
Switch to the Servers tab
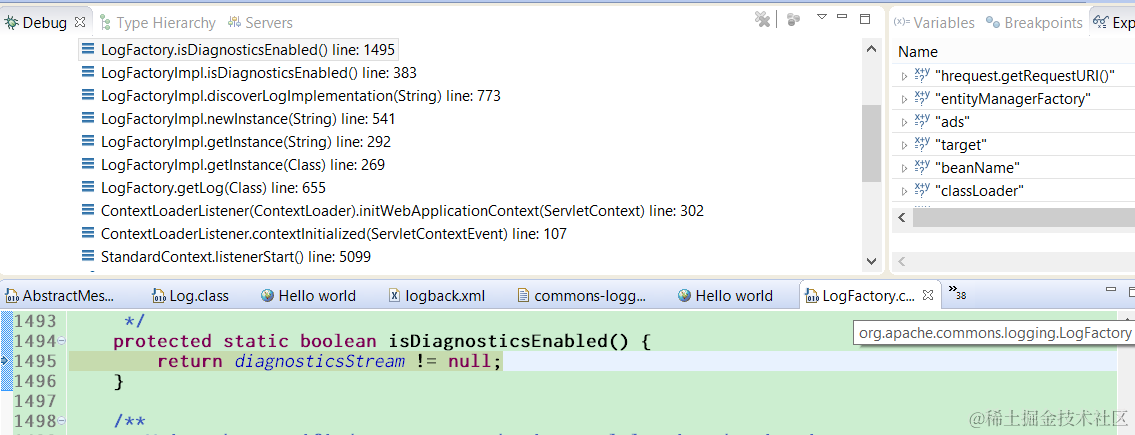point(261,23)
